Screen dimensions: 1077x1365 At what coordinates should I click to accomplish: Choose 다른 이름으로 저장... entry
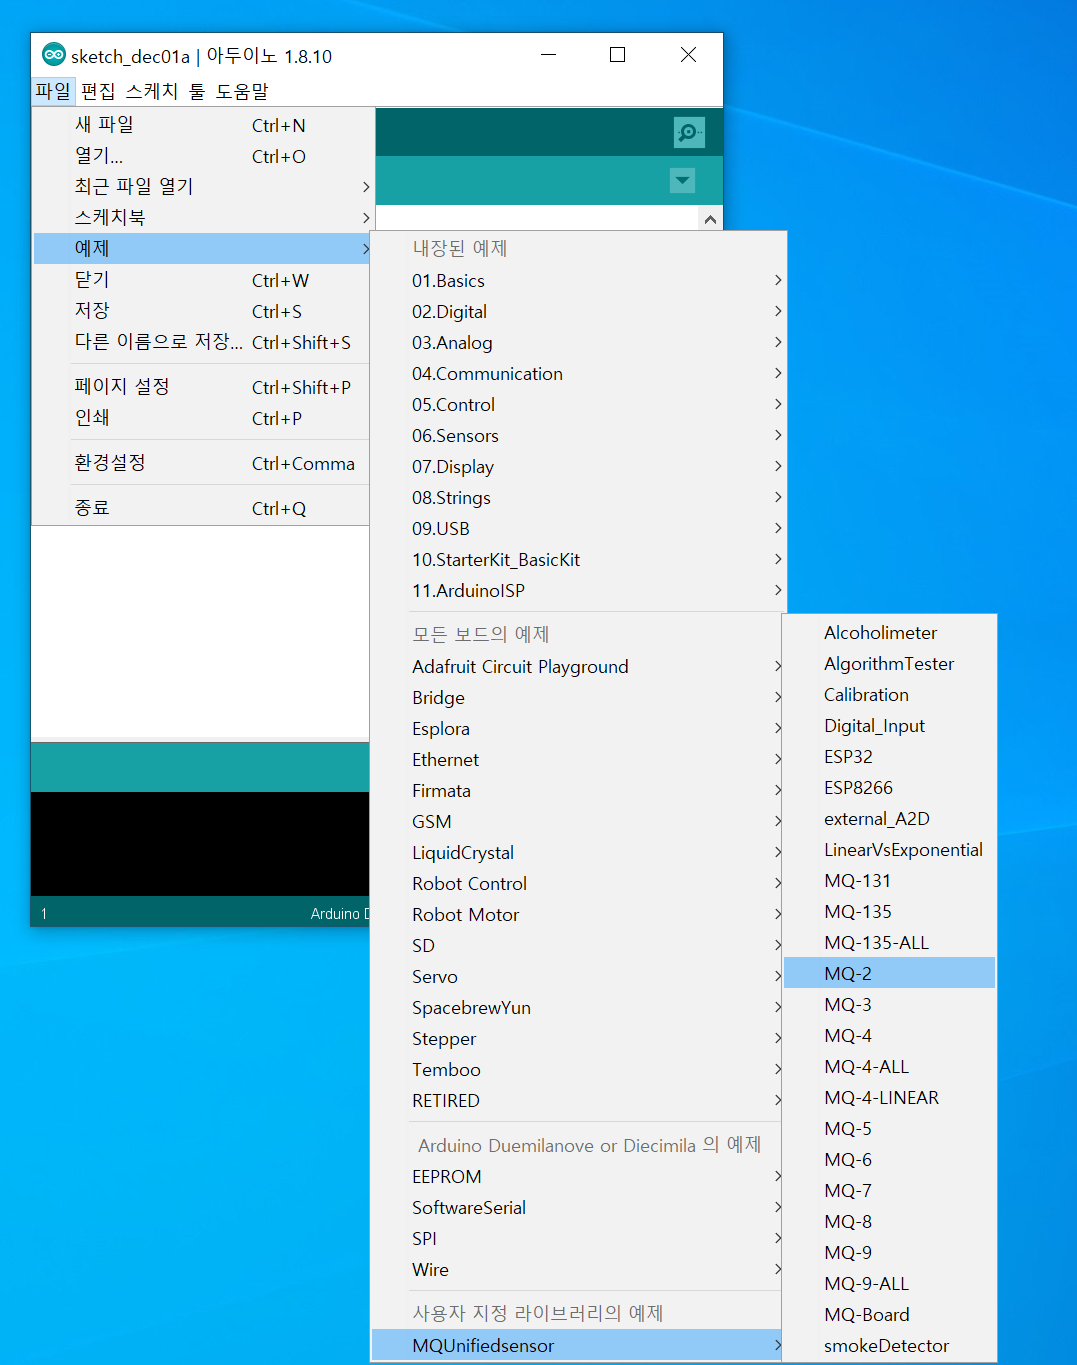tap(203, 342)
